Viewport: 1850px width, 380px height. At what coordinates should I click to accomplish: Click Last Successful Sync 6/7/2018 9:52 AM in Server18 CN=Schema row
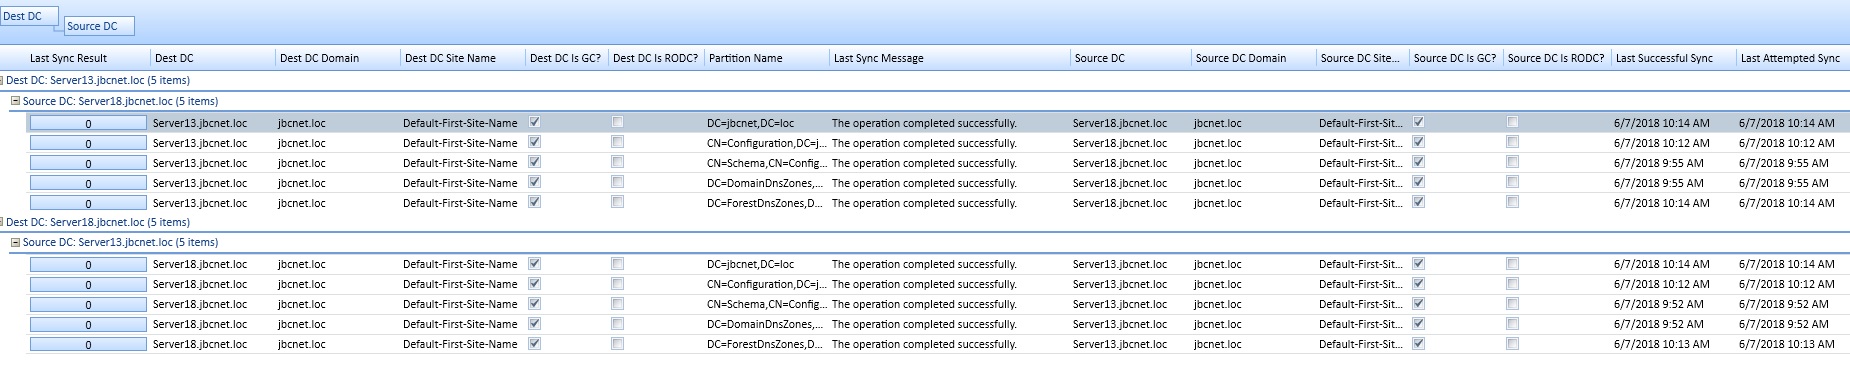coord(1658,304)
